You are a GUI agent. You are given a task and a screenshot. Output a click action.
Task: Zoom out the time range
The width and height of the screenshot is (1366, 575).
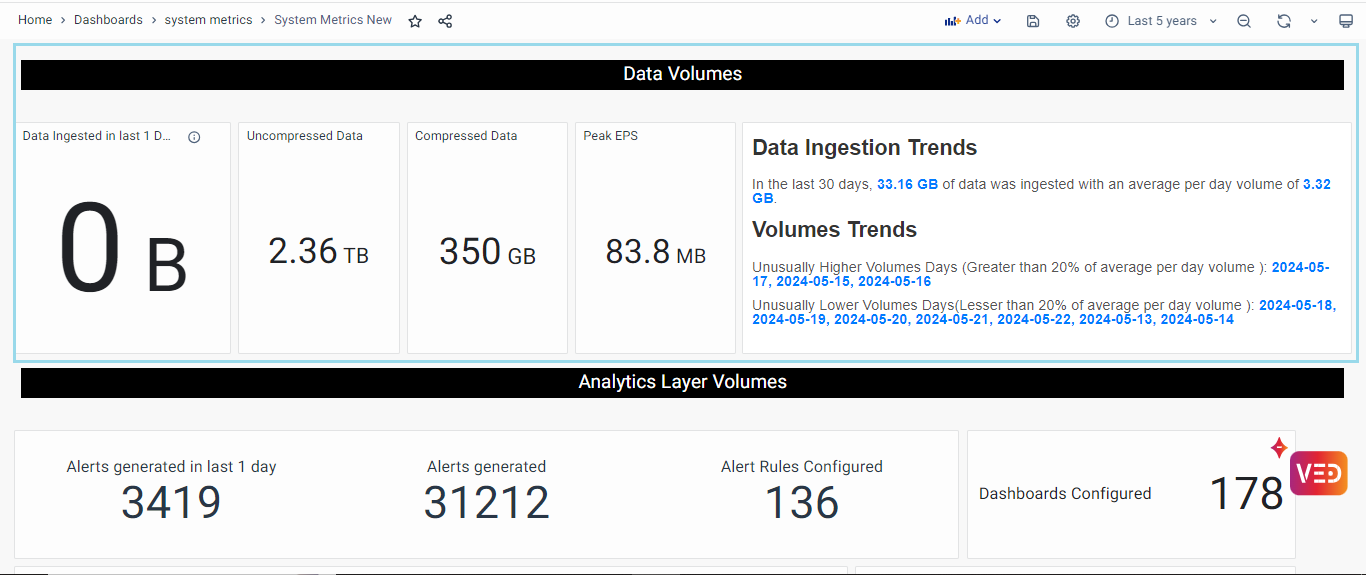coord(1244,21)
